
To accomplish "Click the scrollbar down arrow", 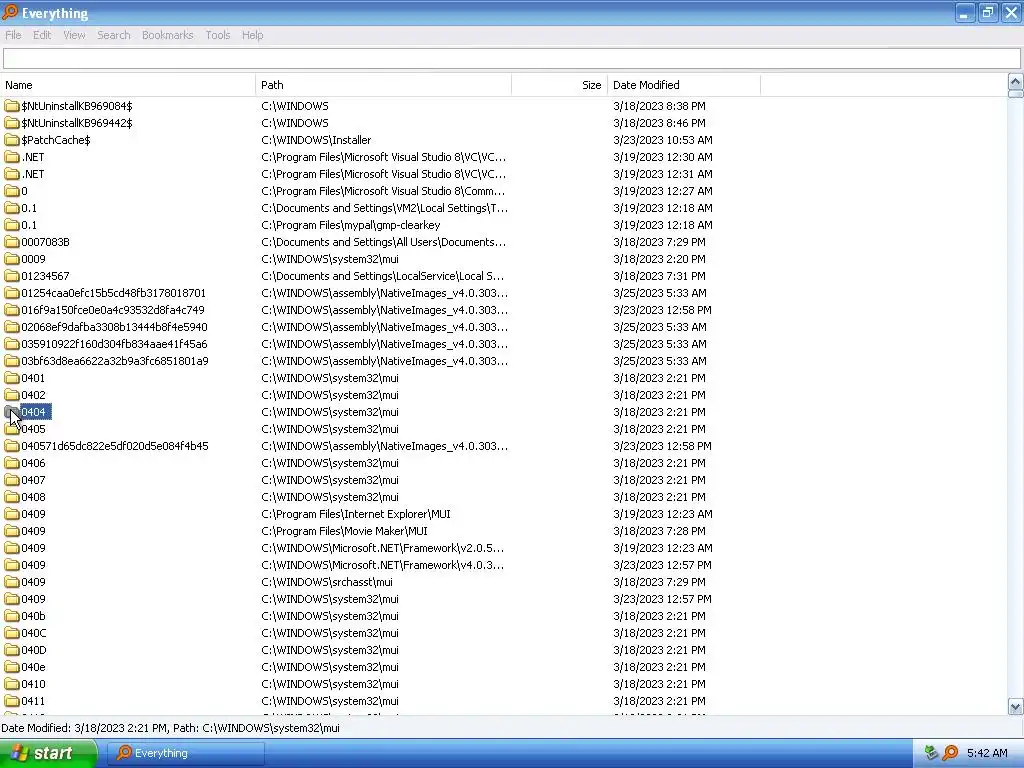I will [x=1015, y=707].
